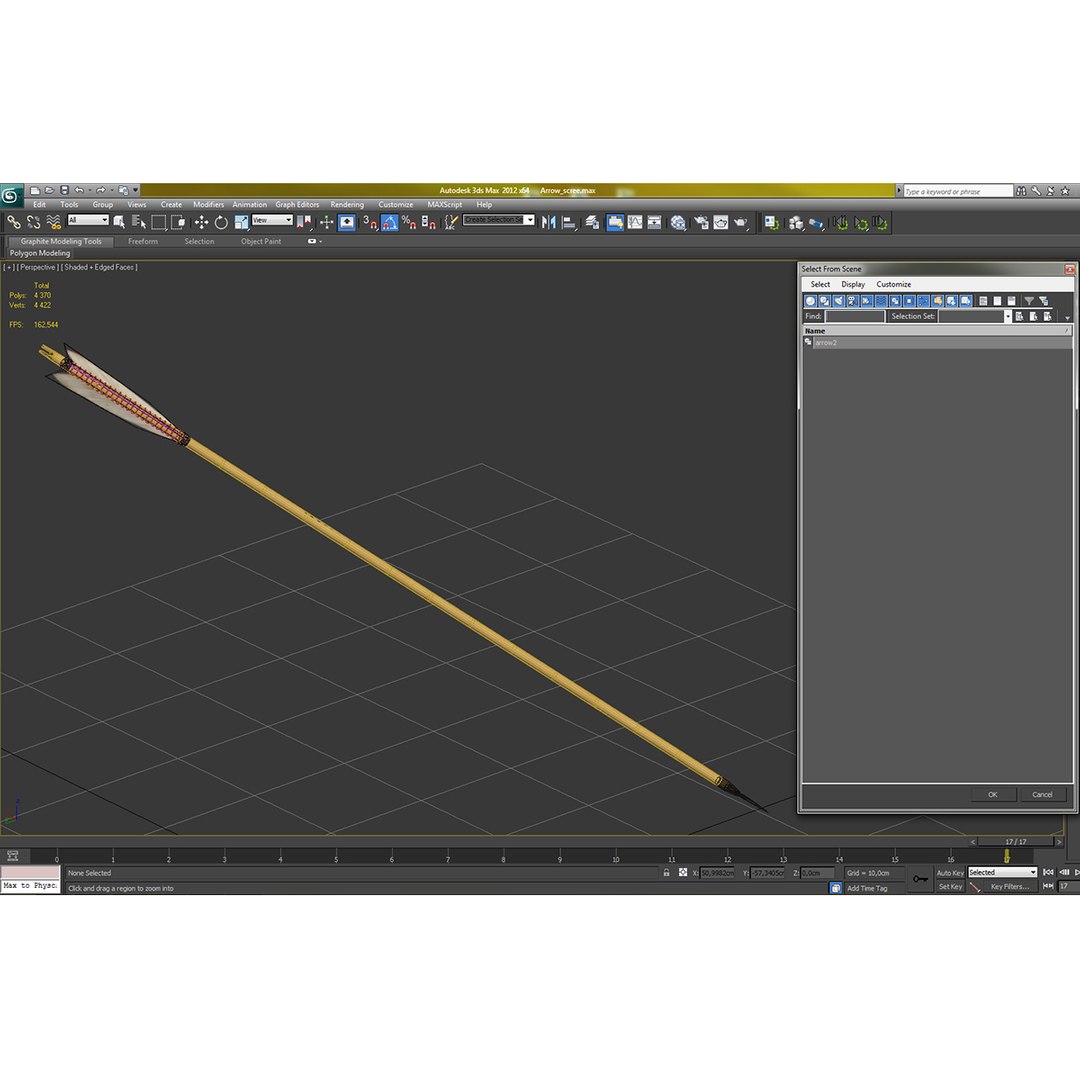Toggle the Graphite Modeling Tools ribbon button
The height and width of the screenshot is (1080, 1080).
615,222
